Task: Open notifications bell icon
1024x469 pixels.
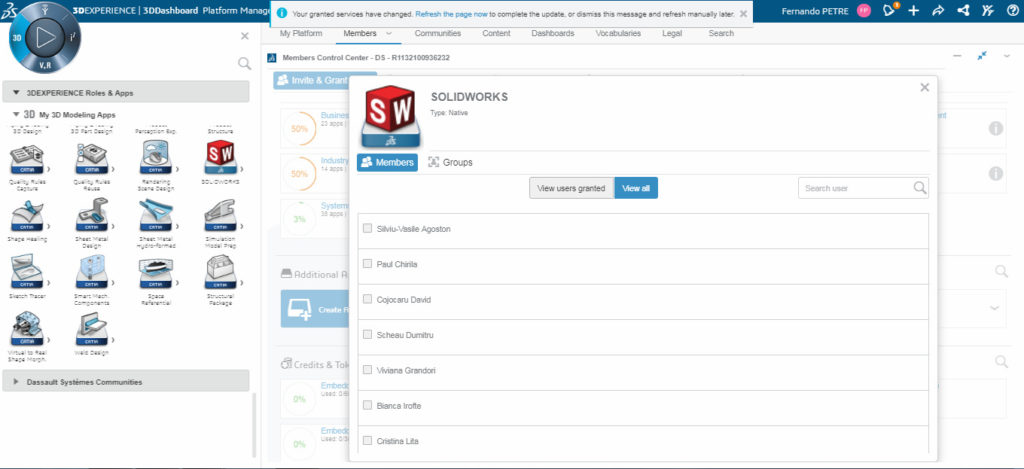Action: 888,10
